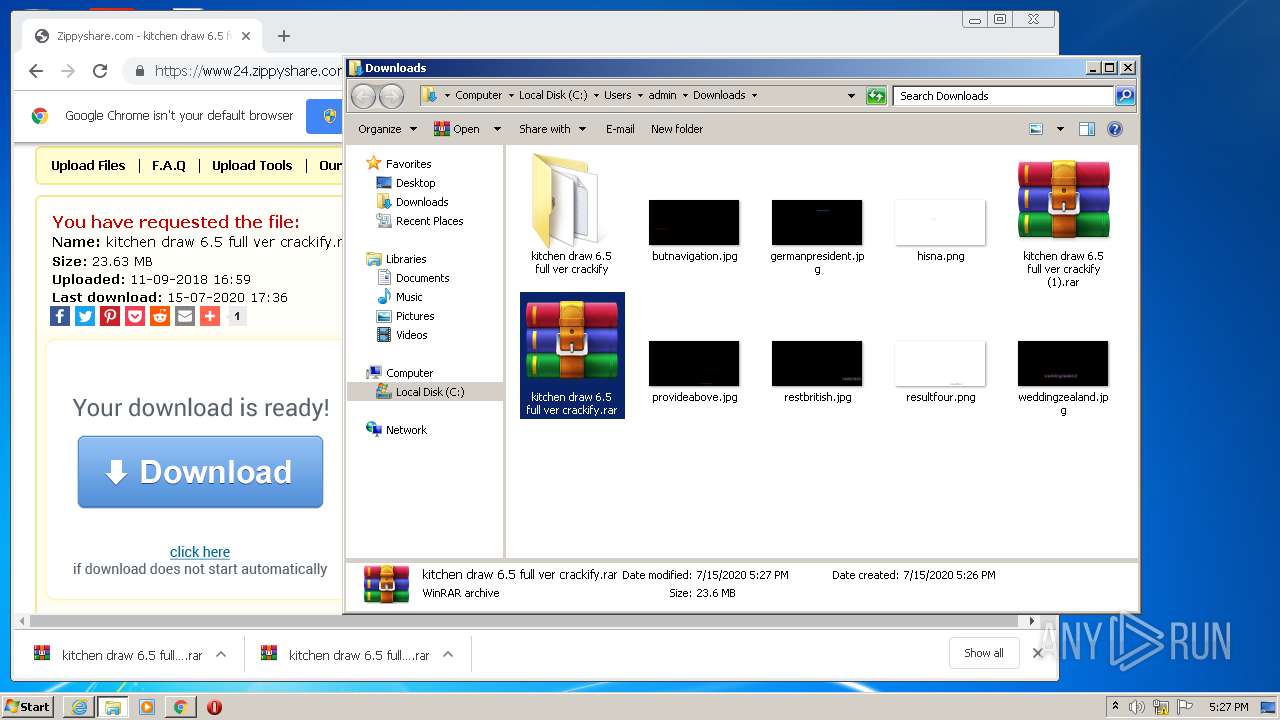1280x720 pixels.
Task: Click the Search Downloads field
Action: tap(1003, 96)
